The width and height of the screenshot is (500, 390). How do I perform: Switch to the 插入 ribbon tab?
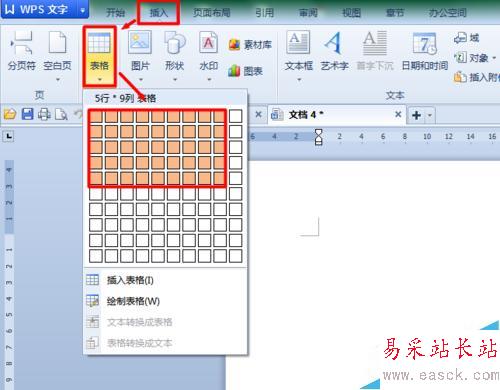pyautogui.click(x=159, y=13)
